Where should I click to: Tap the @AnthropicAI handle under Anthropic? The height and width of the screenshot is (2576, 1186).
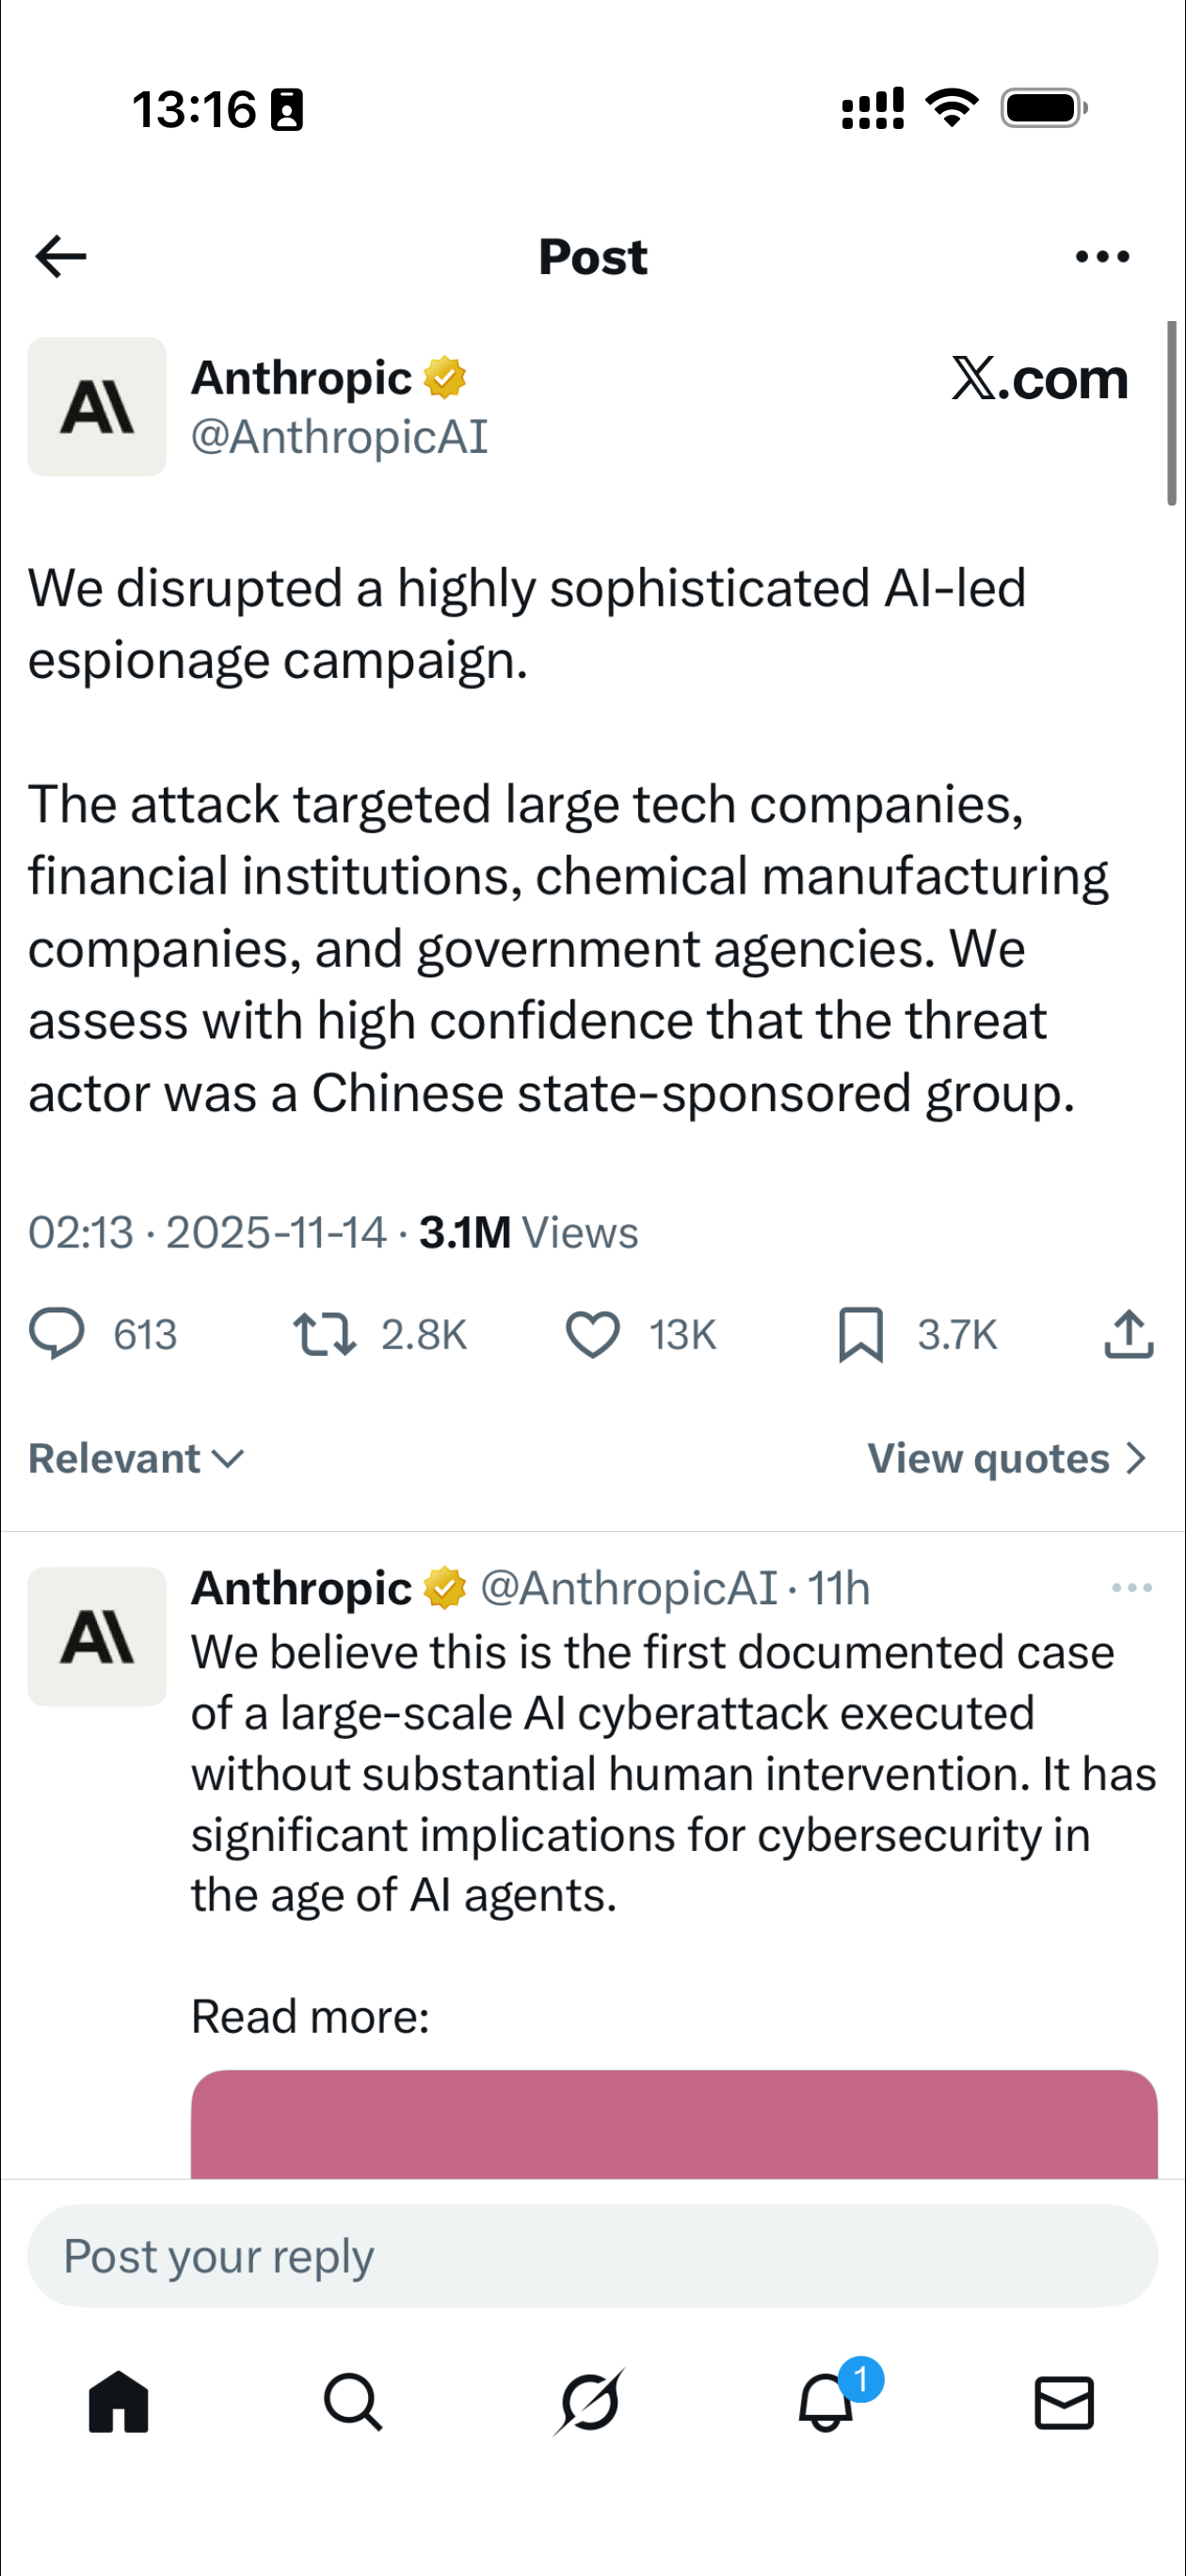click(339, 437)
